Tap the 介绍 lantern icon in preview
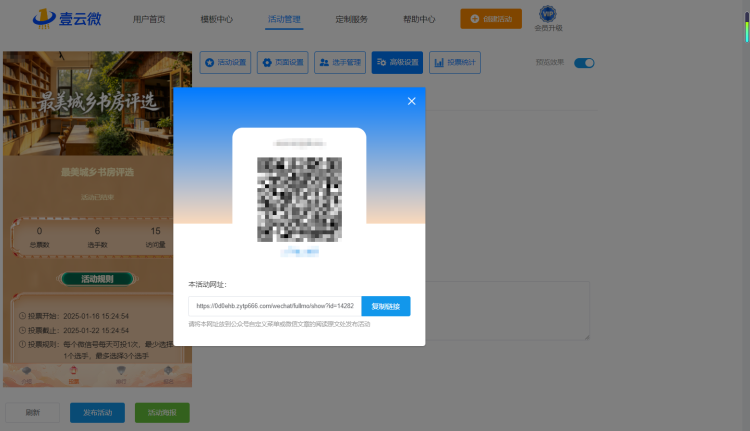750x431 pixels. click(x=27, y=371)
